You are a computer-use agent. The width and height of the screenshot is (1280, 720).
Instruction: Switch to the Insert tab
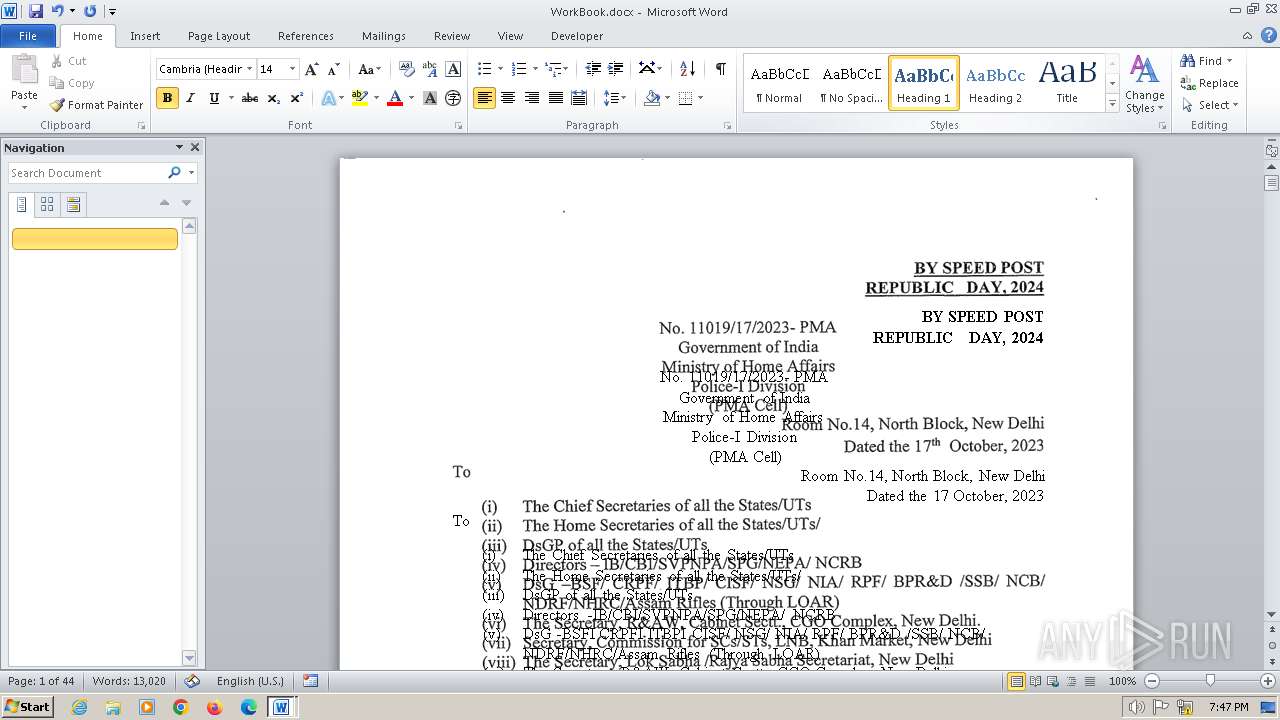(x=145, y=36)
